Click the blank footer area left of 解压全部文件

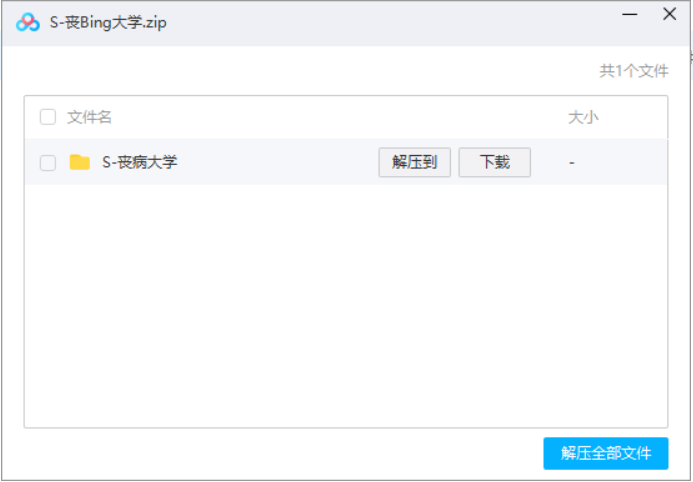tap(280, 453)
